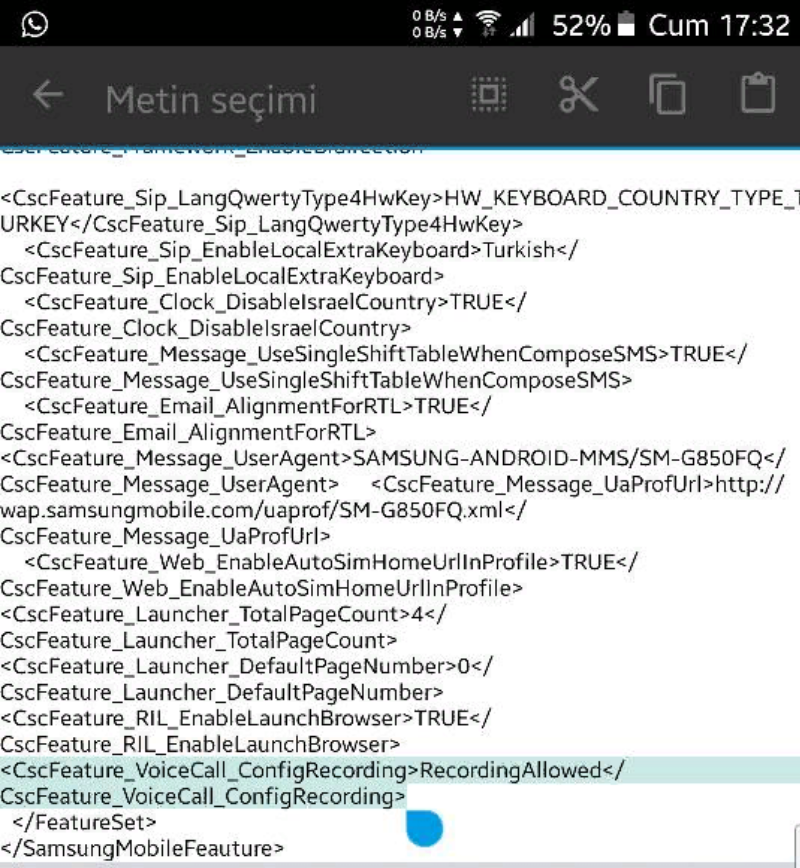Tap the closing CscFeature_Message_UaProfUrl line
The height and width of the screenshot is (868, 800).
pyautogui.click(x=165, y=536)
